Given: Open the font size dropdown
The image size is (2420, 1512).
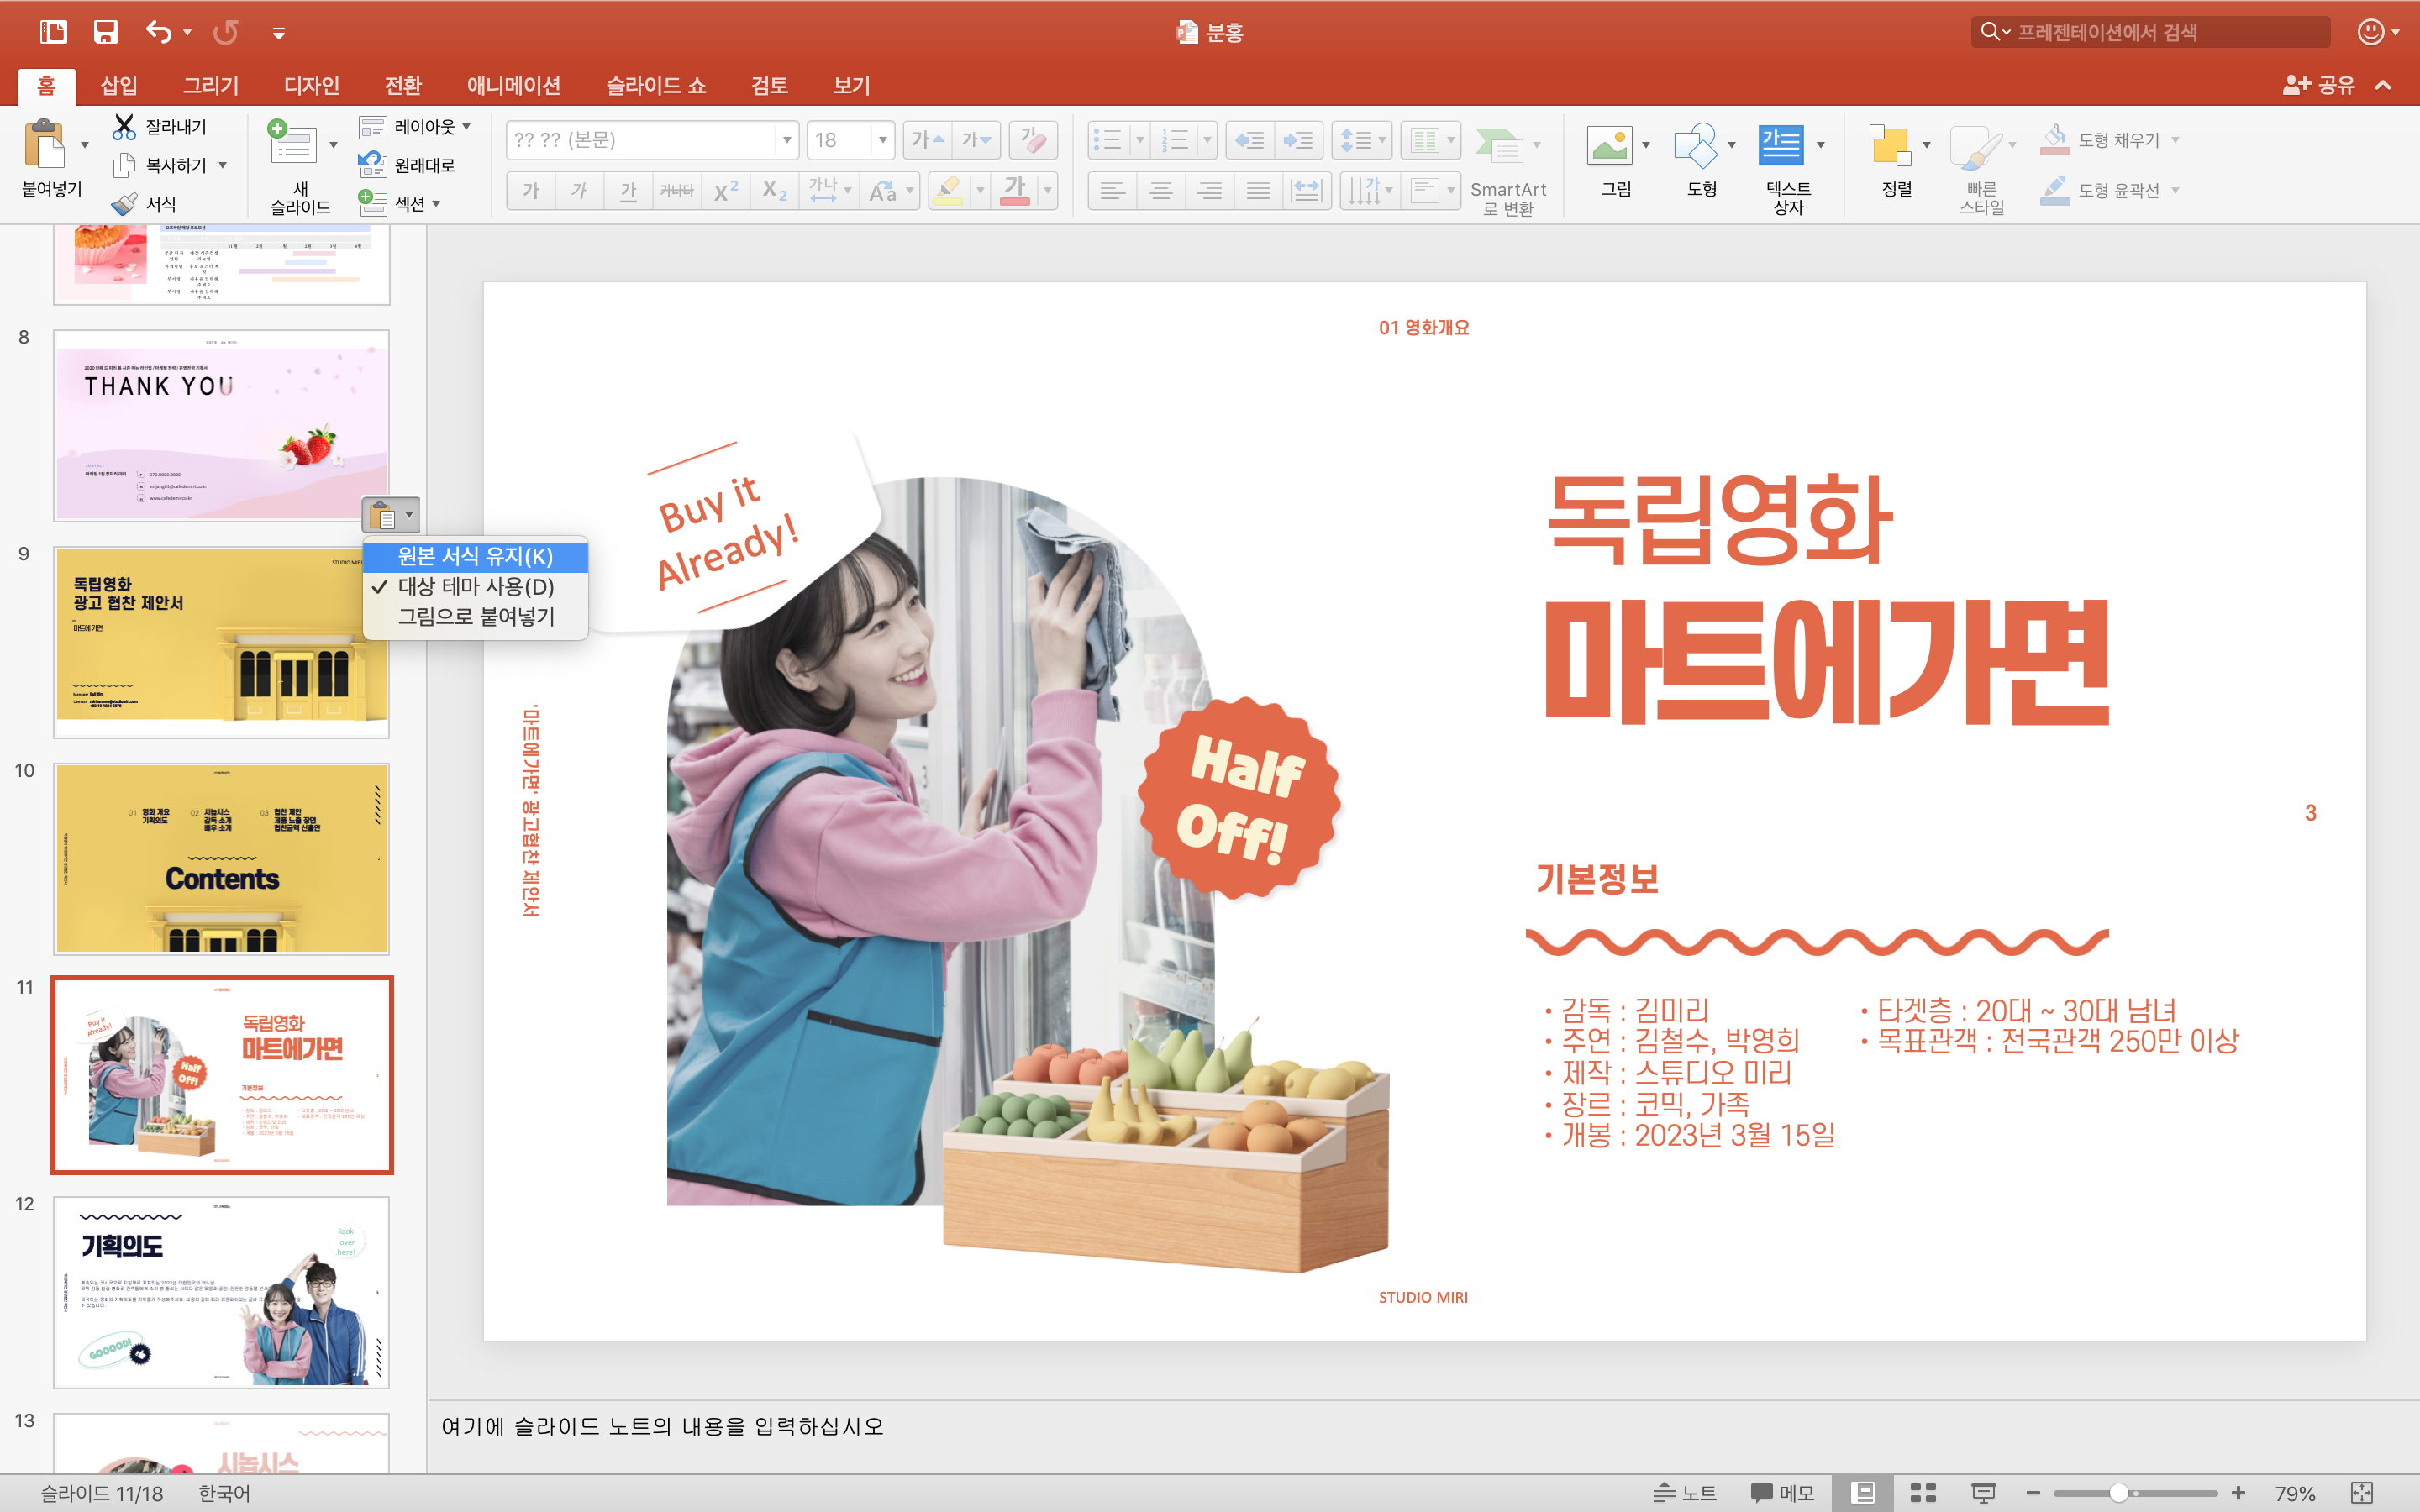Looking at the screenshot, I should 882,140.
